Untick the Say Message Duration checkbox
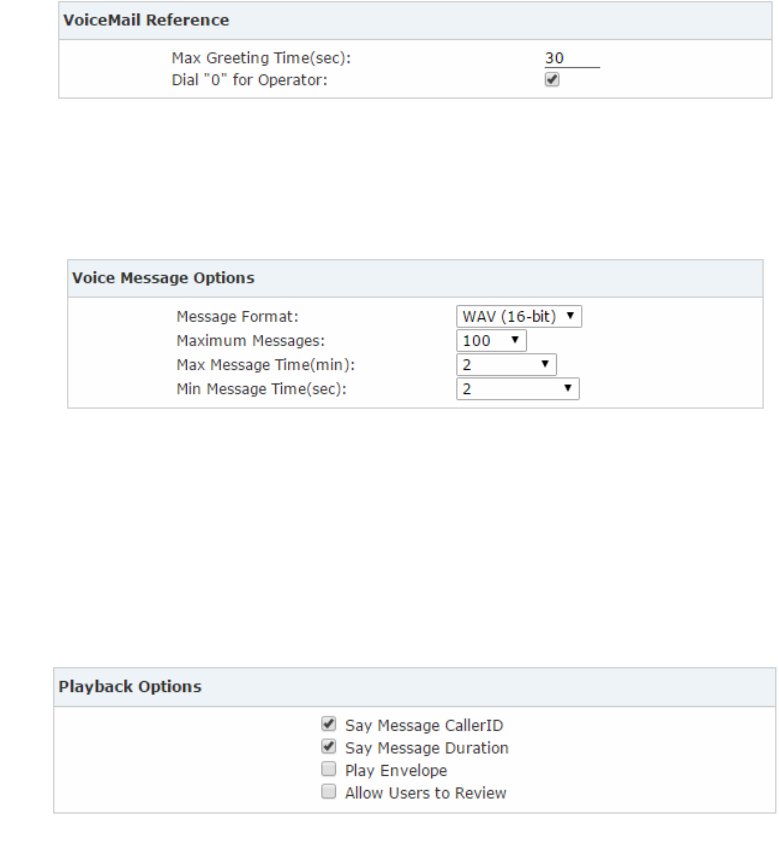Screen dimensions: 779x864 [328, 747]
